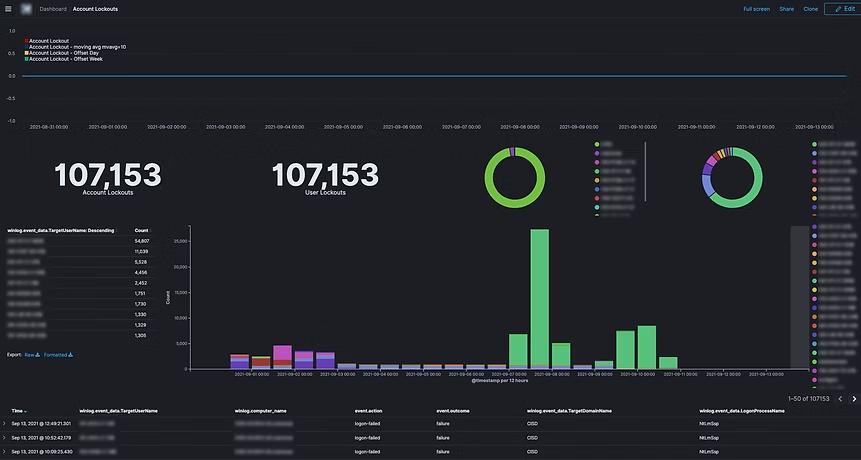Click first green legend dot of left donut chart

[597, 145]
